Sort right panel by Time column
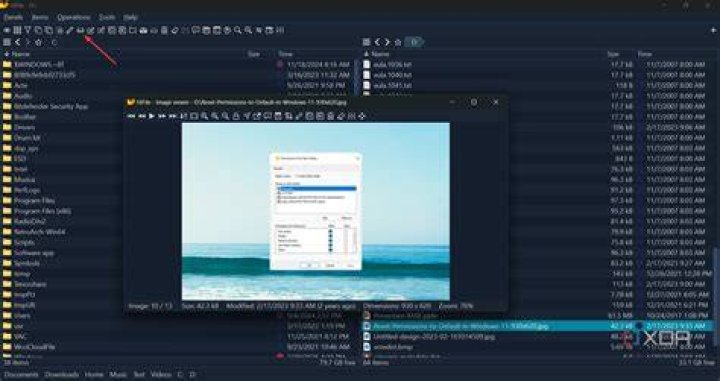This screenshot has height=381, width=720. [x=645, y=54]
